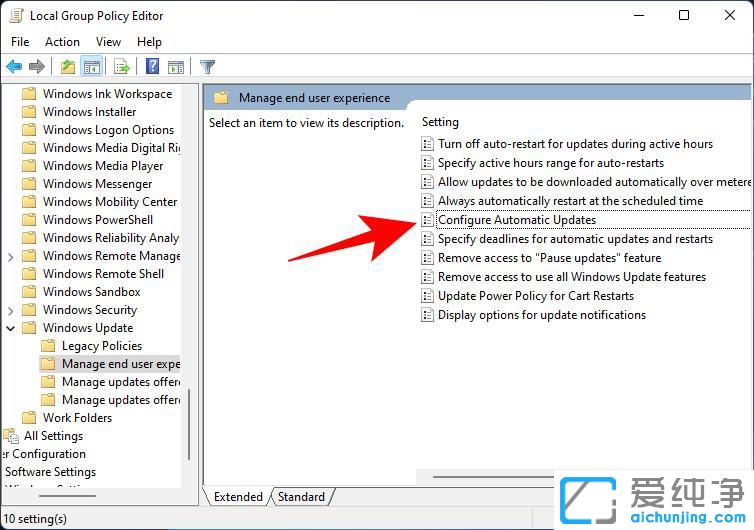Select Configure Automatic Updates setting
Viewport: 754px width, 530px height.
(517, 220)
